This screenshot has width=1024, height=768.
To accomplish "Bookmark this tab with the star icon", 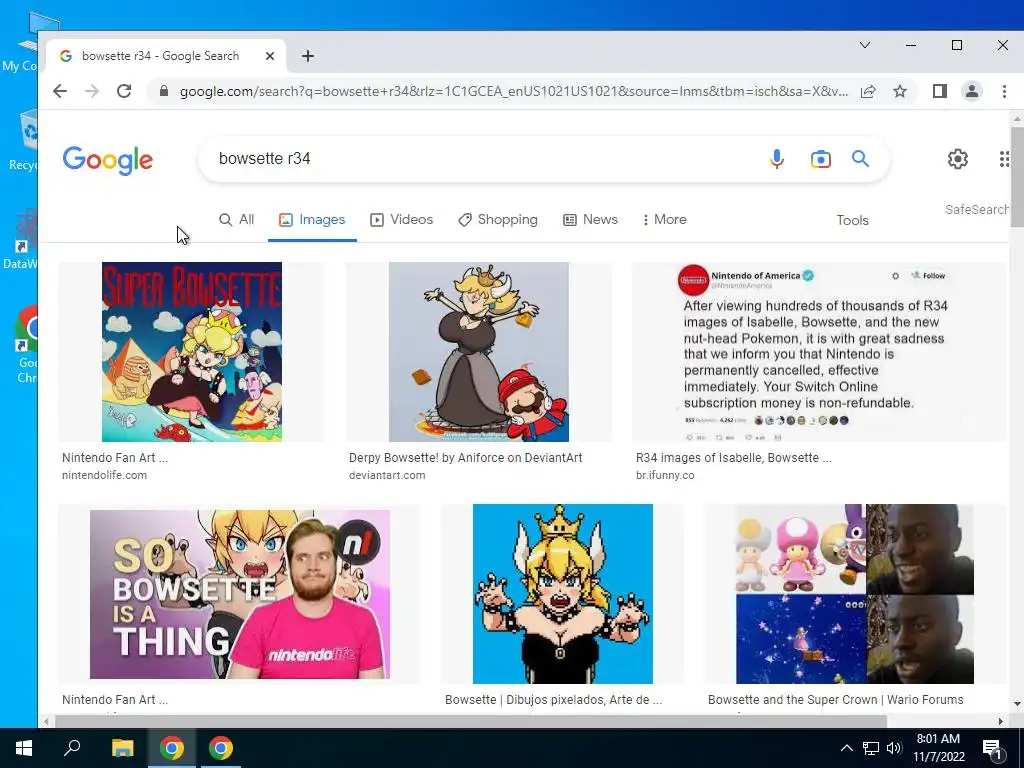I will tap(900, 91).
